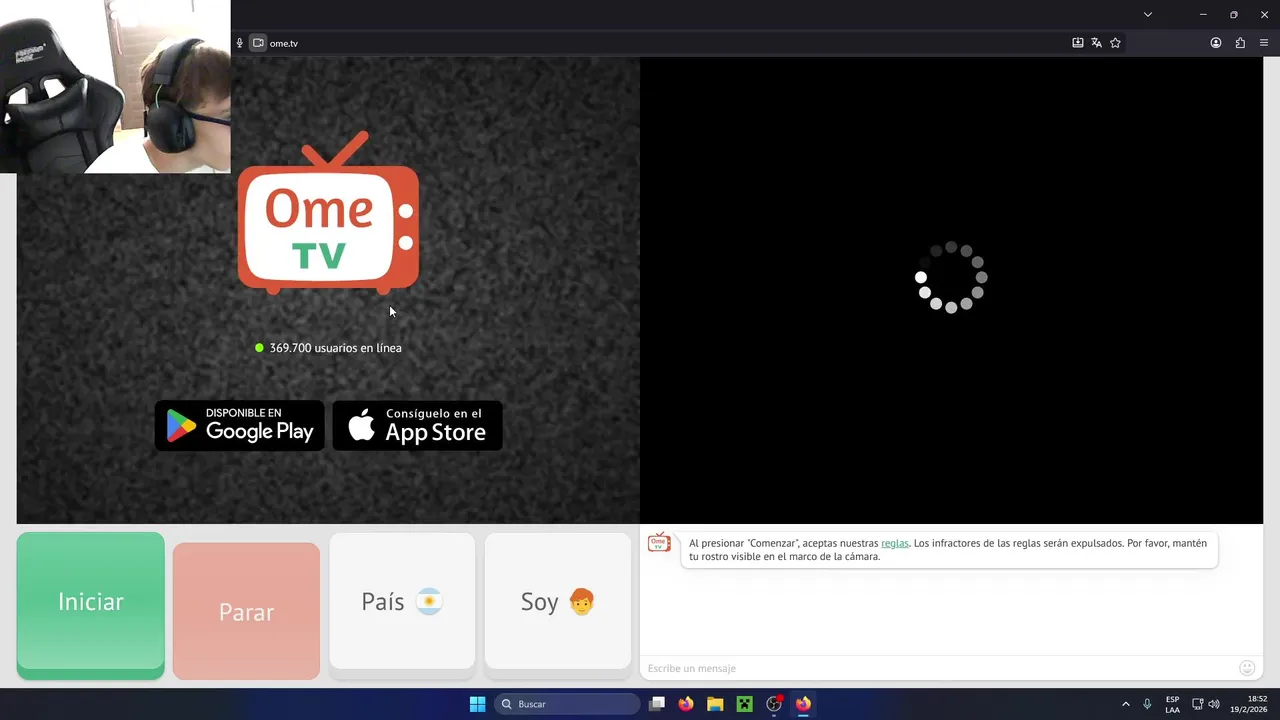Open the Firefox hamburger application menu
Screen dimensions: 1280x720
[x=1264, y=43]
